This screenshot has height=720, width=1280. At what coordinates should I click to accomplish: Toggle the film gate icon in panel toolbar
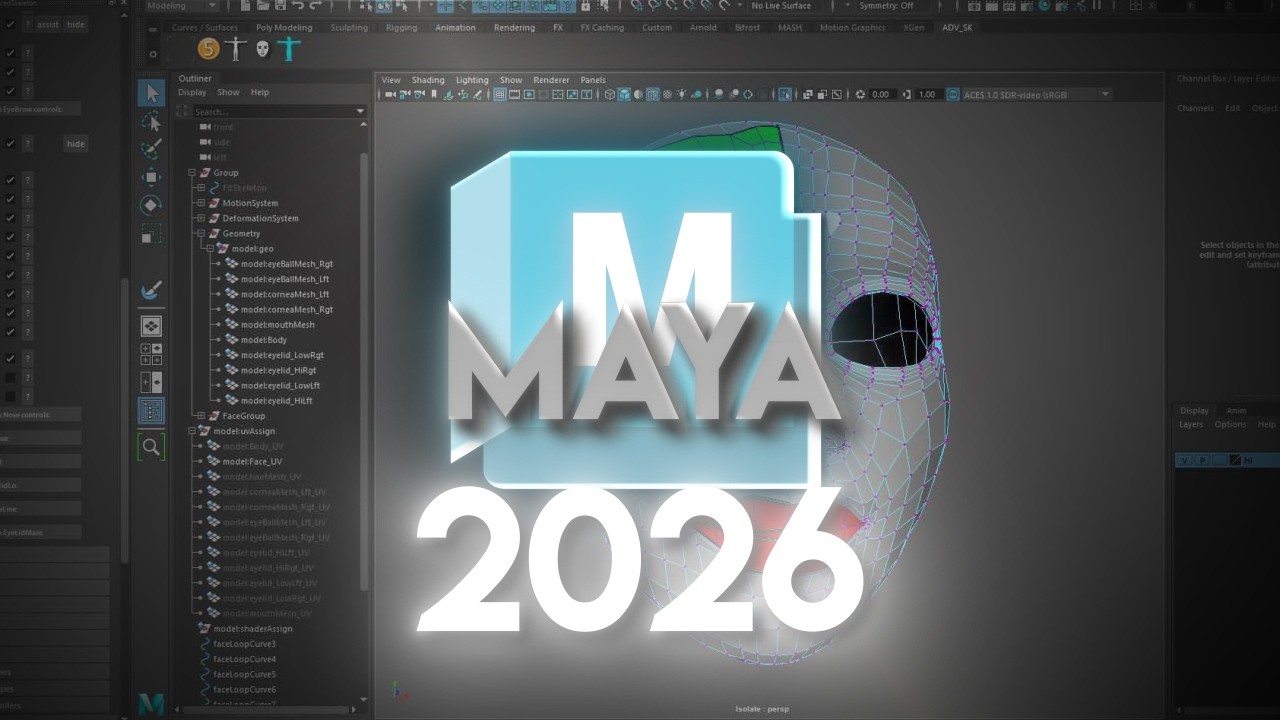514,94
